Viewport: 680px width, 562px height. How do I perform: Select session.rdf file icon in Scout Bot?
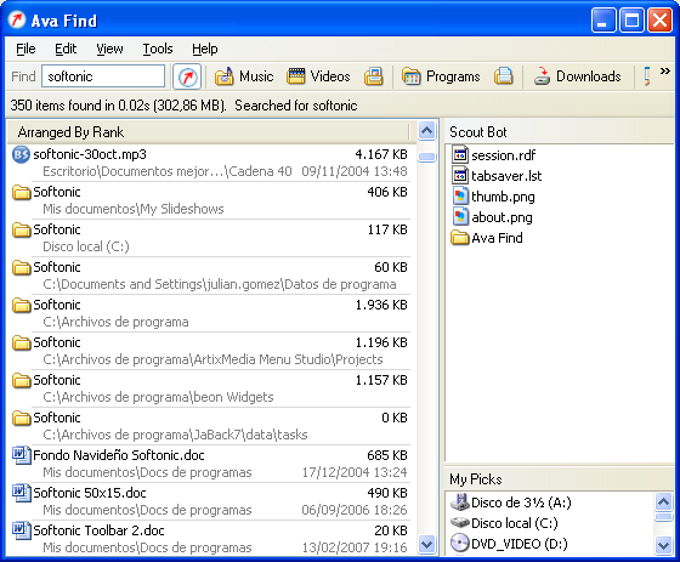point(460,155)
